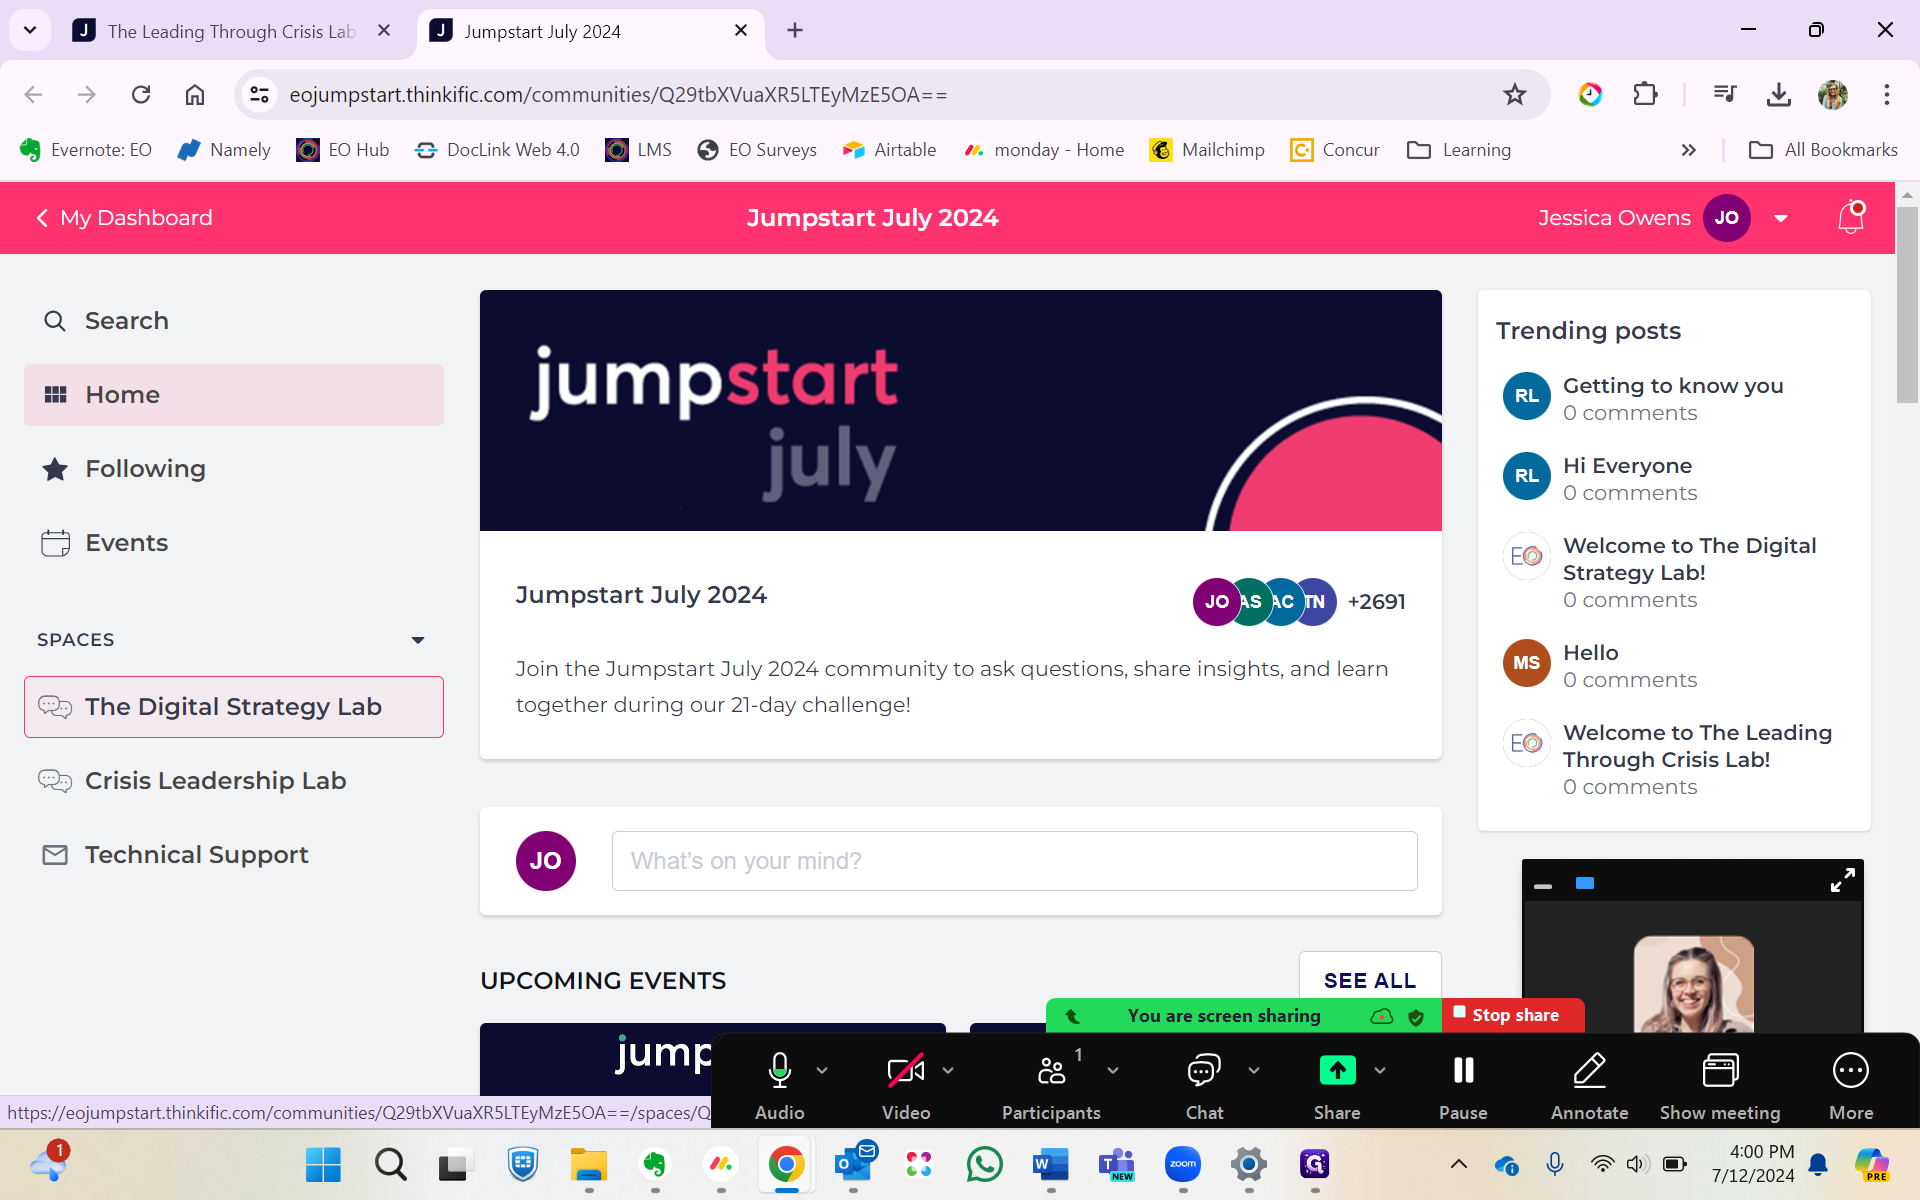
Task: Show hidden system tray icons
Action: tap(1459, 1164)
